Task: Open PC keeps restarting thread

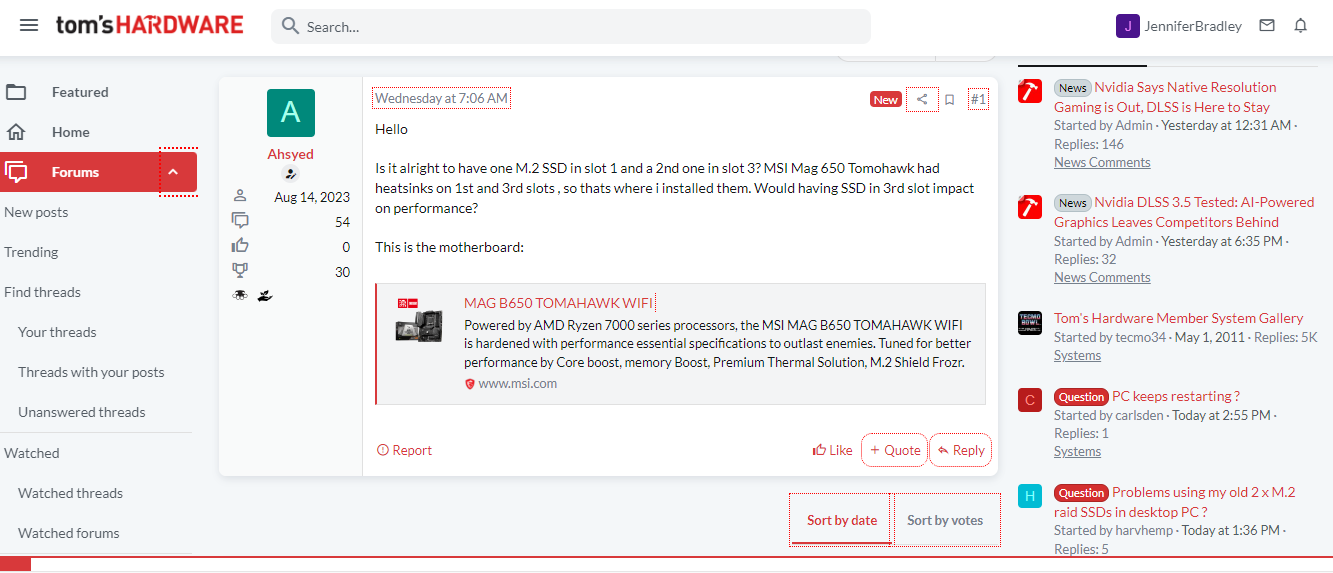Action: pyautogui.click(x=1176, y=396)
